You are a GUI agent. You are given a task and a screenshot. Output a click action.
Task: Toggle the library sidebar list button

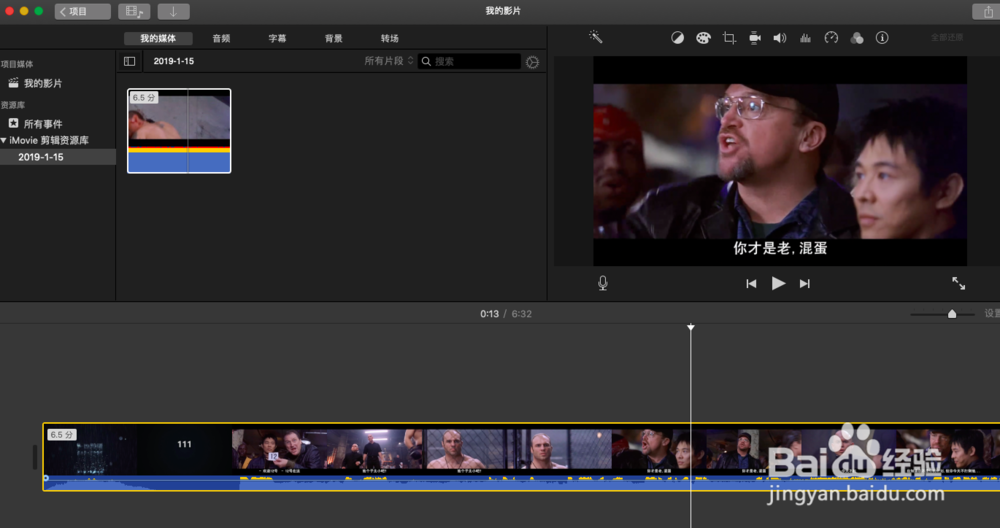129,61
